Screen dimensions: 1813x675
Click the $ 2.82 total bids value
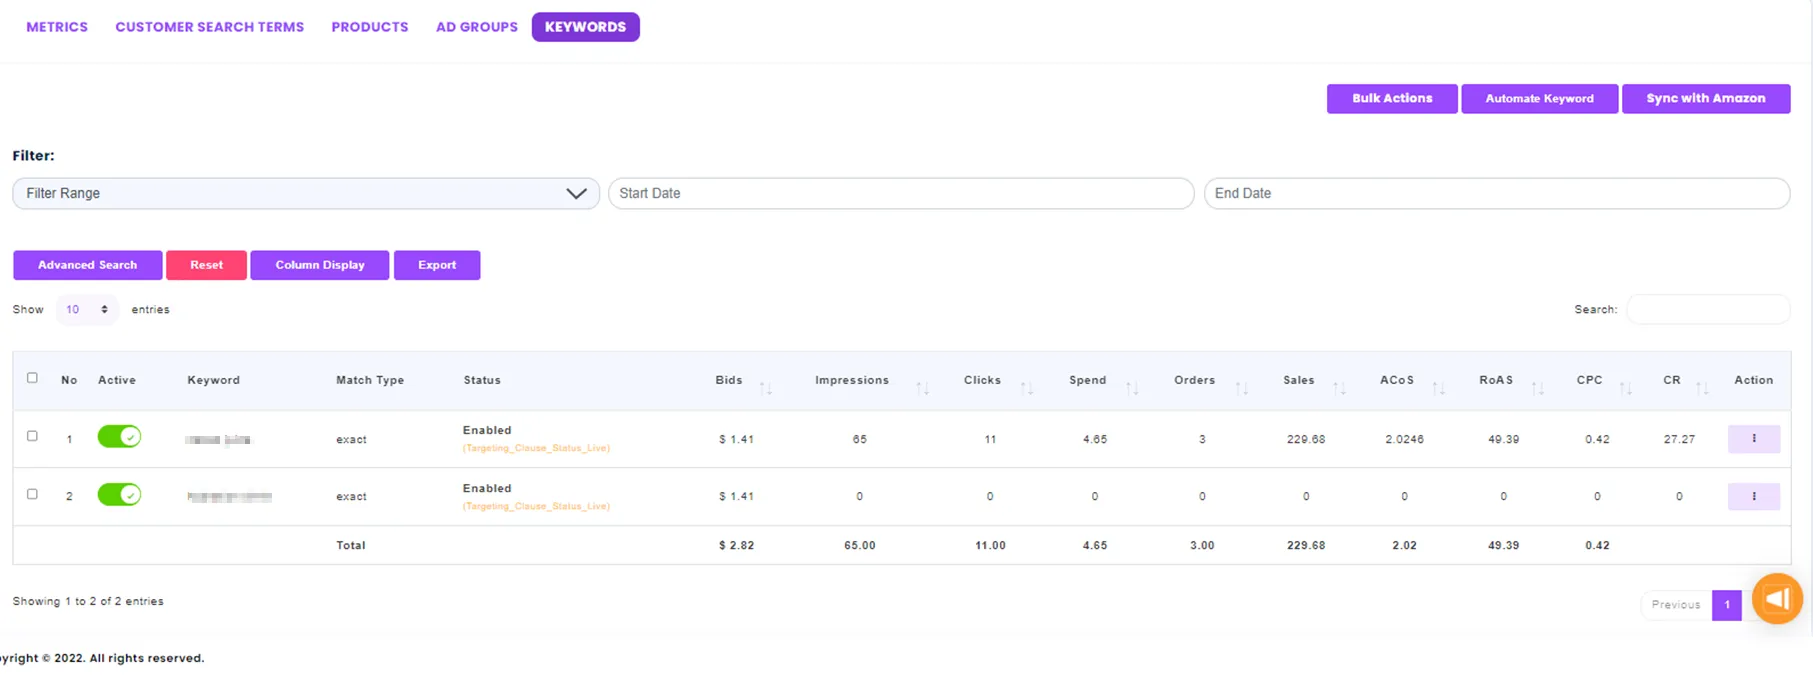[x=736, y=545]
